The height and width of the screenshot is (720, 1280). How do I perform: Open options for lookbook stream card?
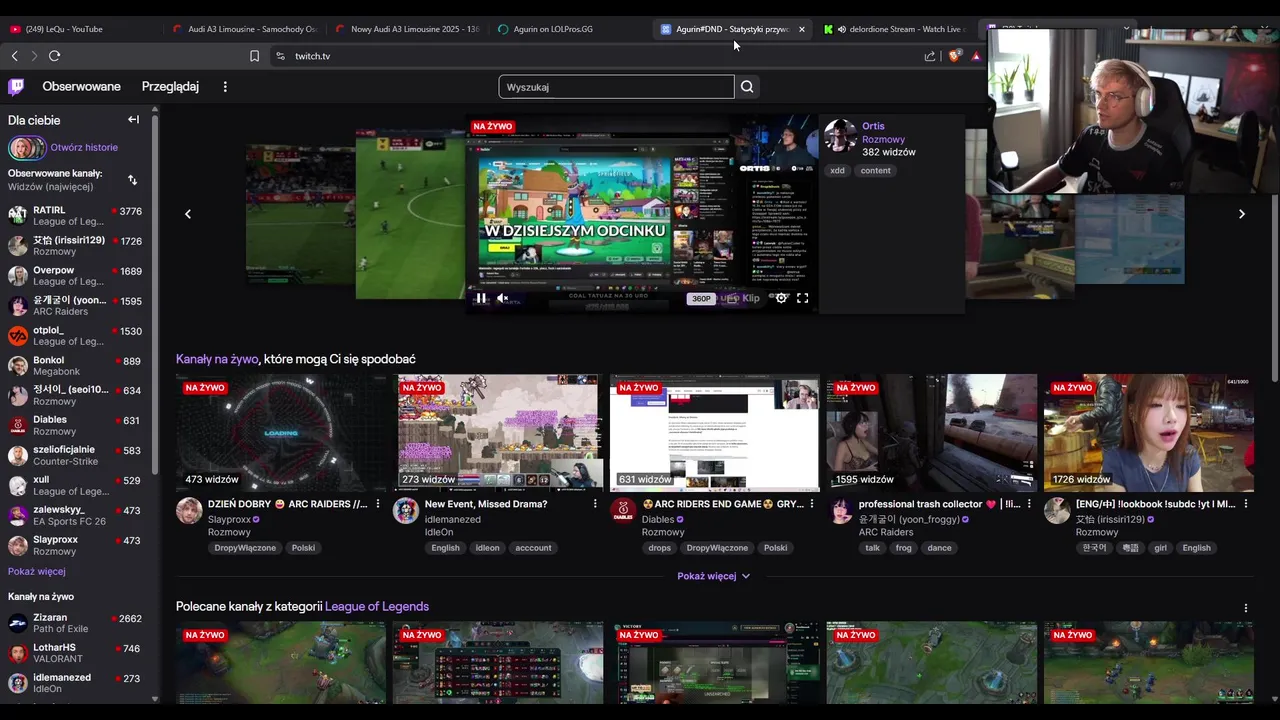1246,504
